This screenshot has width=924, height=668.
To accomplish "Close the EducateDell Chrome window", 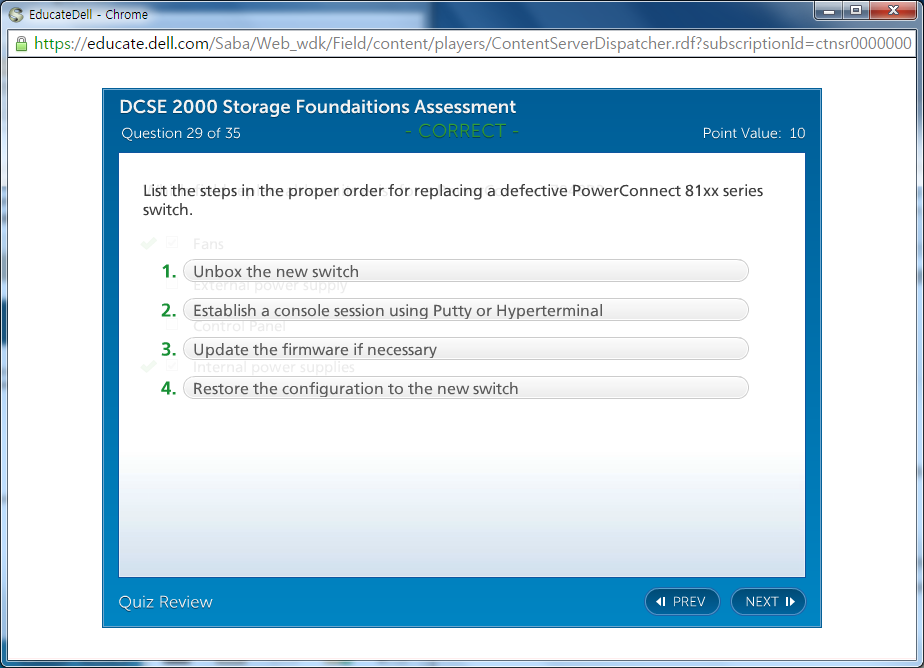I will [x=892, y=11].
